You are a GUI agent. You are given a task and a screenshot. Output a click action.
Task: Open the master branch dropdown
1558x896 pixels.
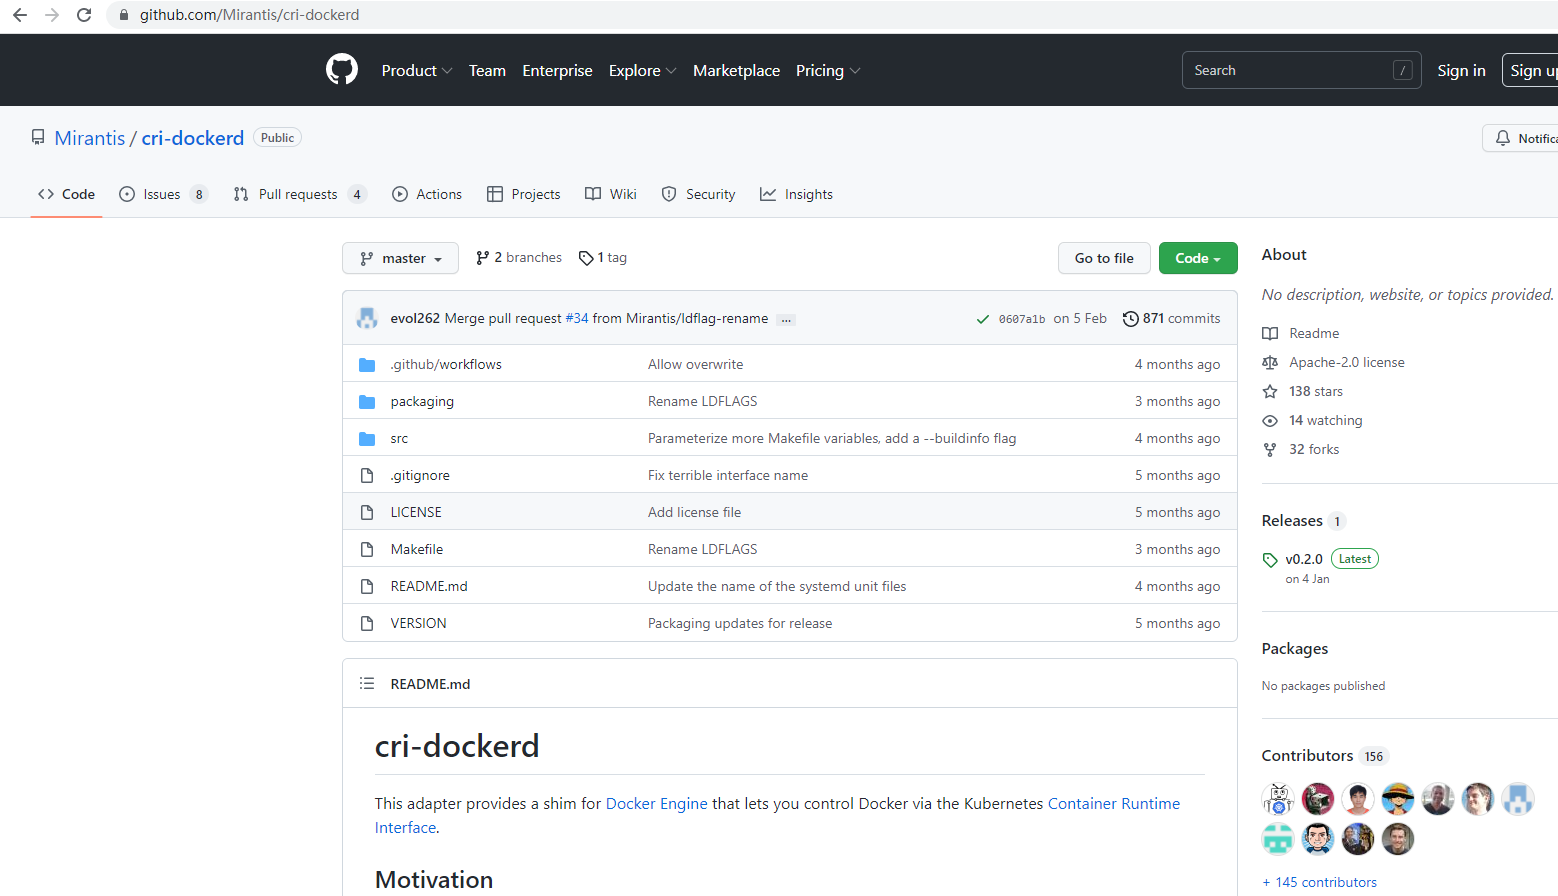400,258
